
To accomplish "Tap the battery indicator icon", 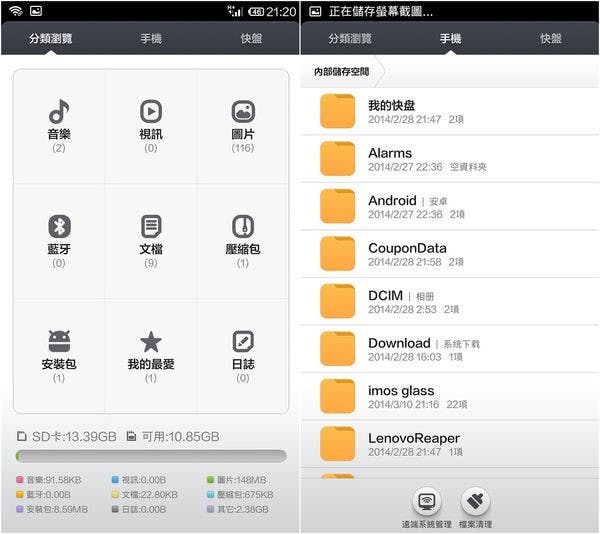I will (256, 11).
